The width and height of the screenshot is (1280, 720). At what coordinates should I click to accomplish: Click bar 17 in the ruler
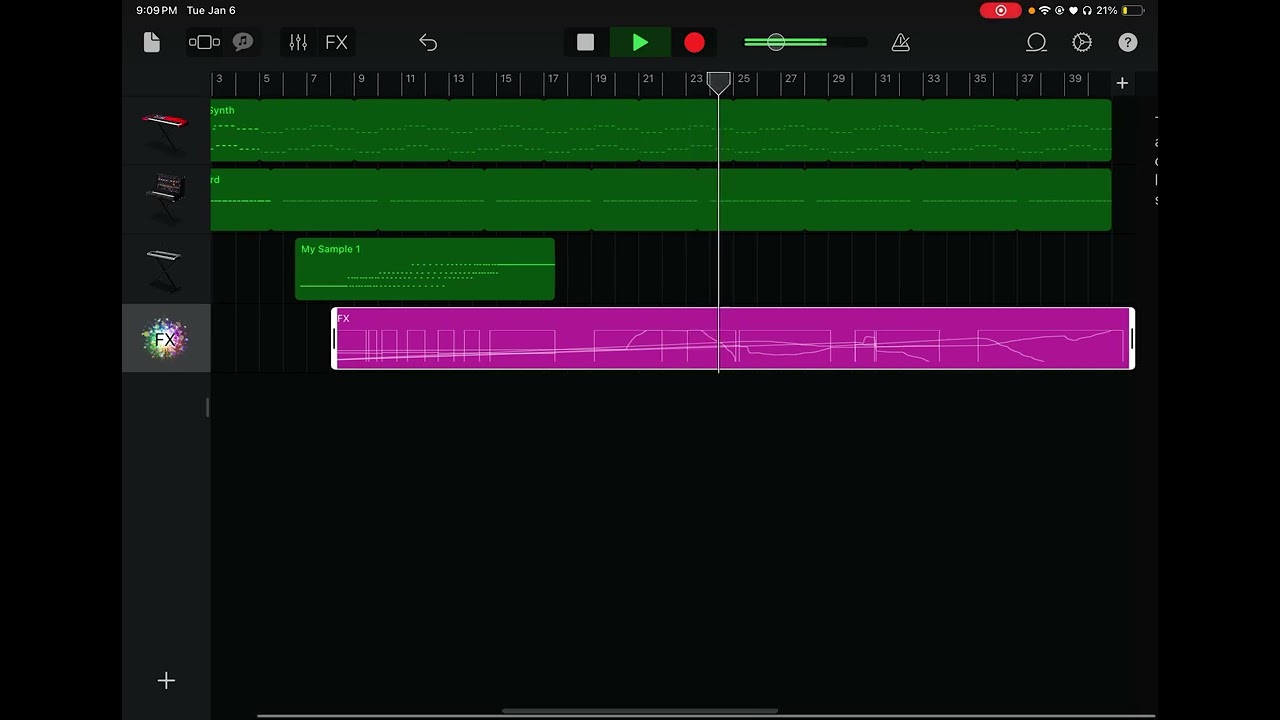[553, 79]
